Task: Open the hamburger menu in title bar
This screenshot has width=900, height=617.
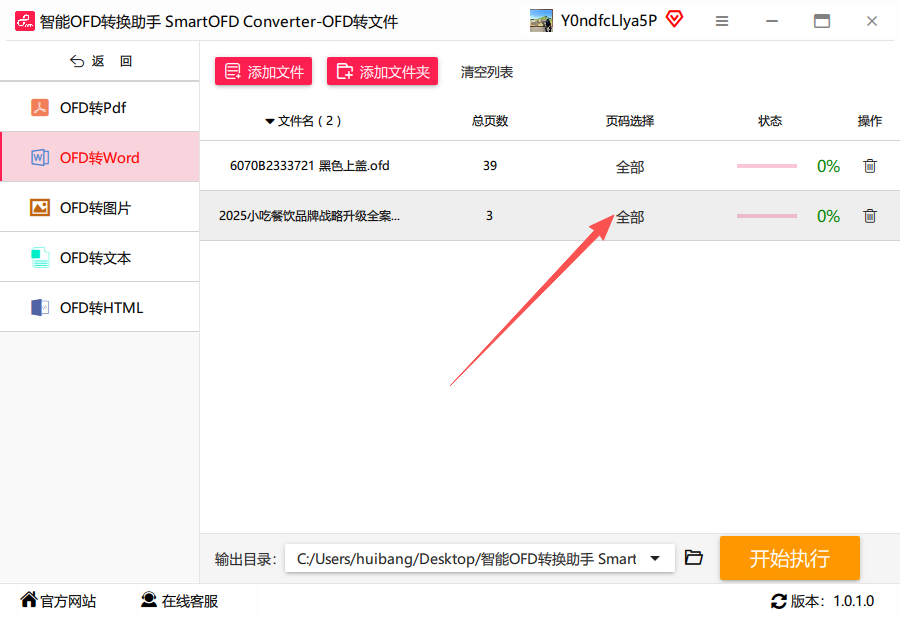Action: click(723, 21)
